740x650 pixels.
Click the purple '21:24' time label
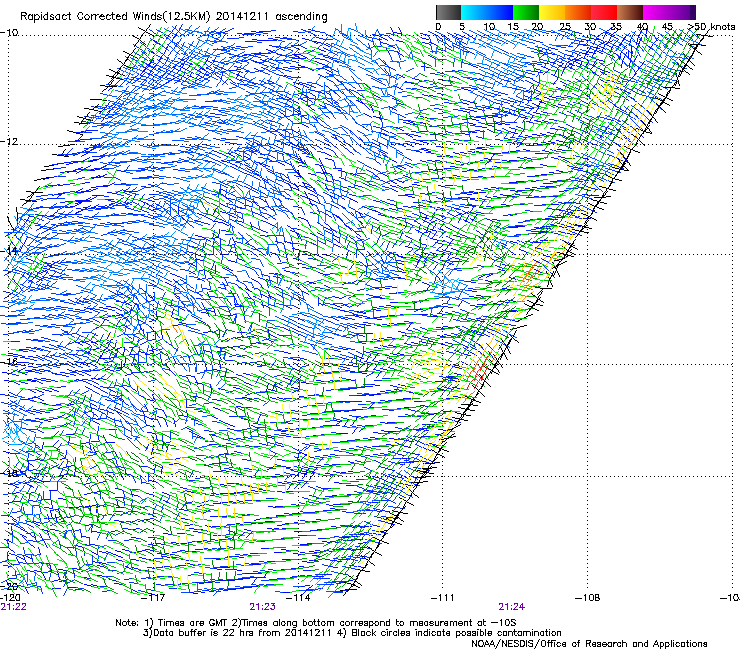click(512, 607)
